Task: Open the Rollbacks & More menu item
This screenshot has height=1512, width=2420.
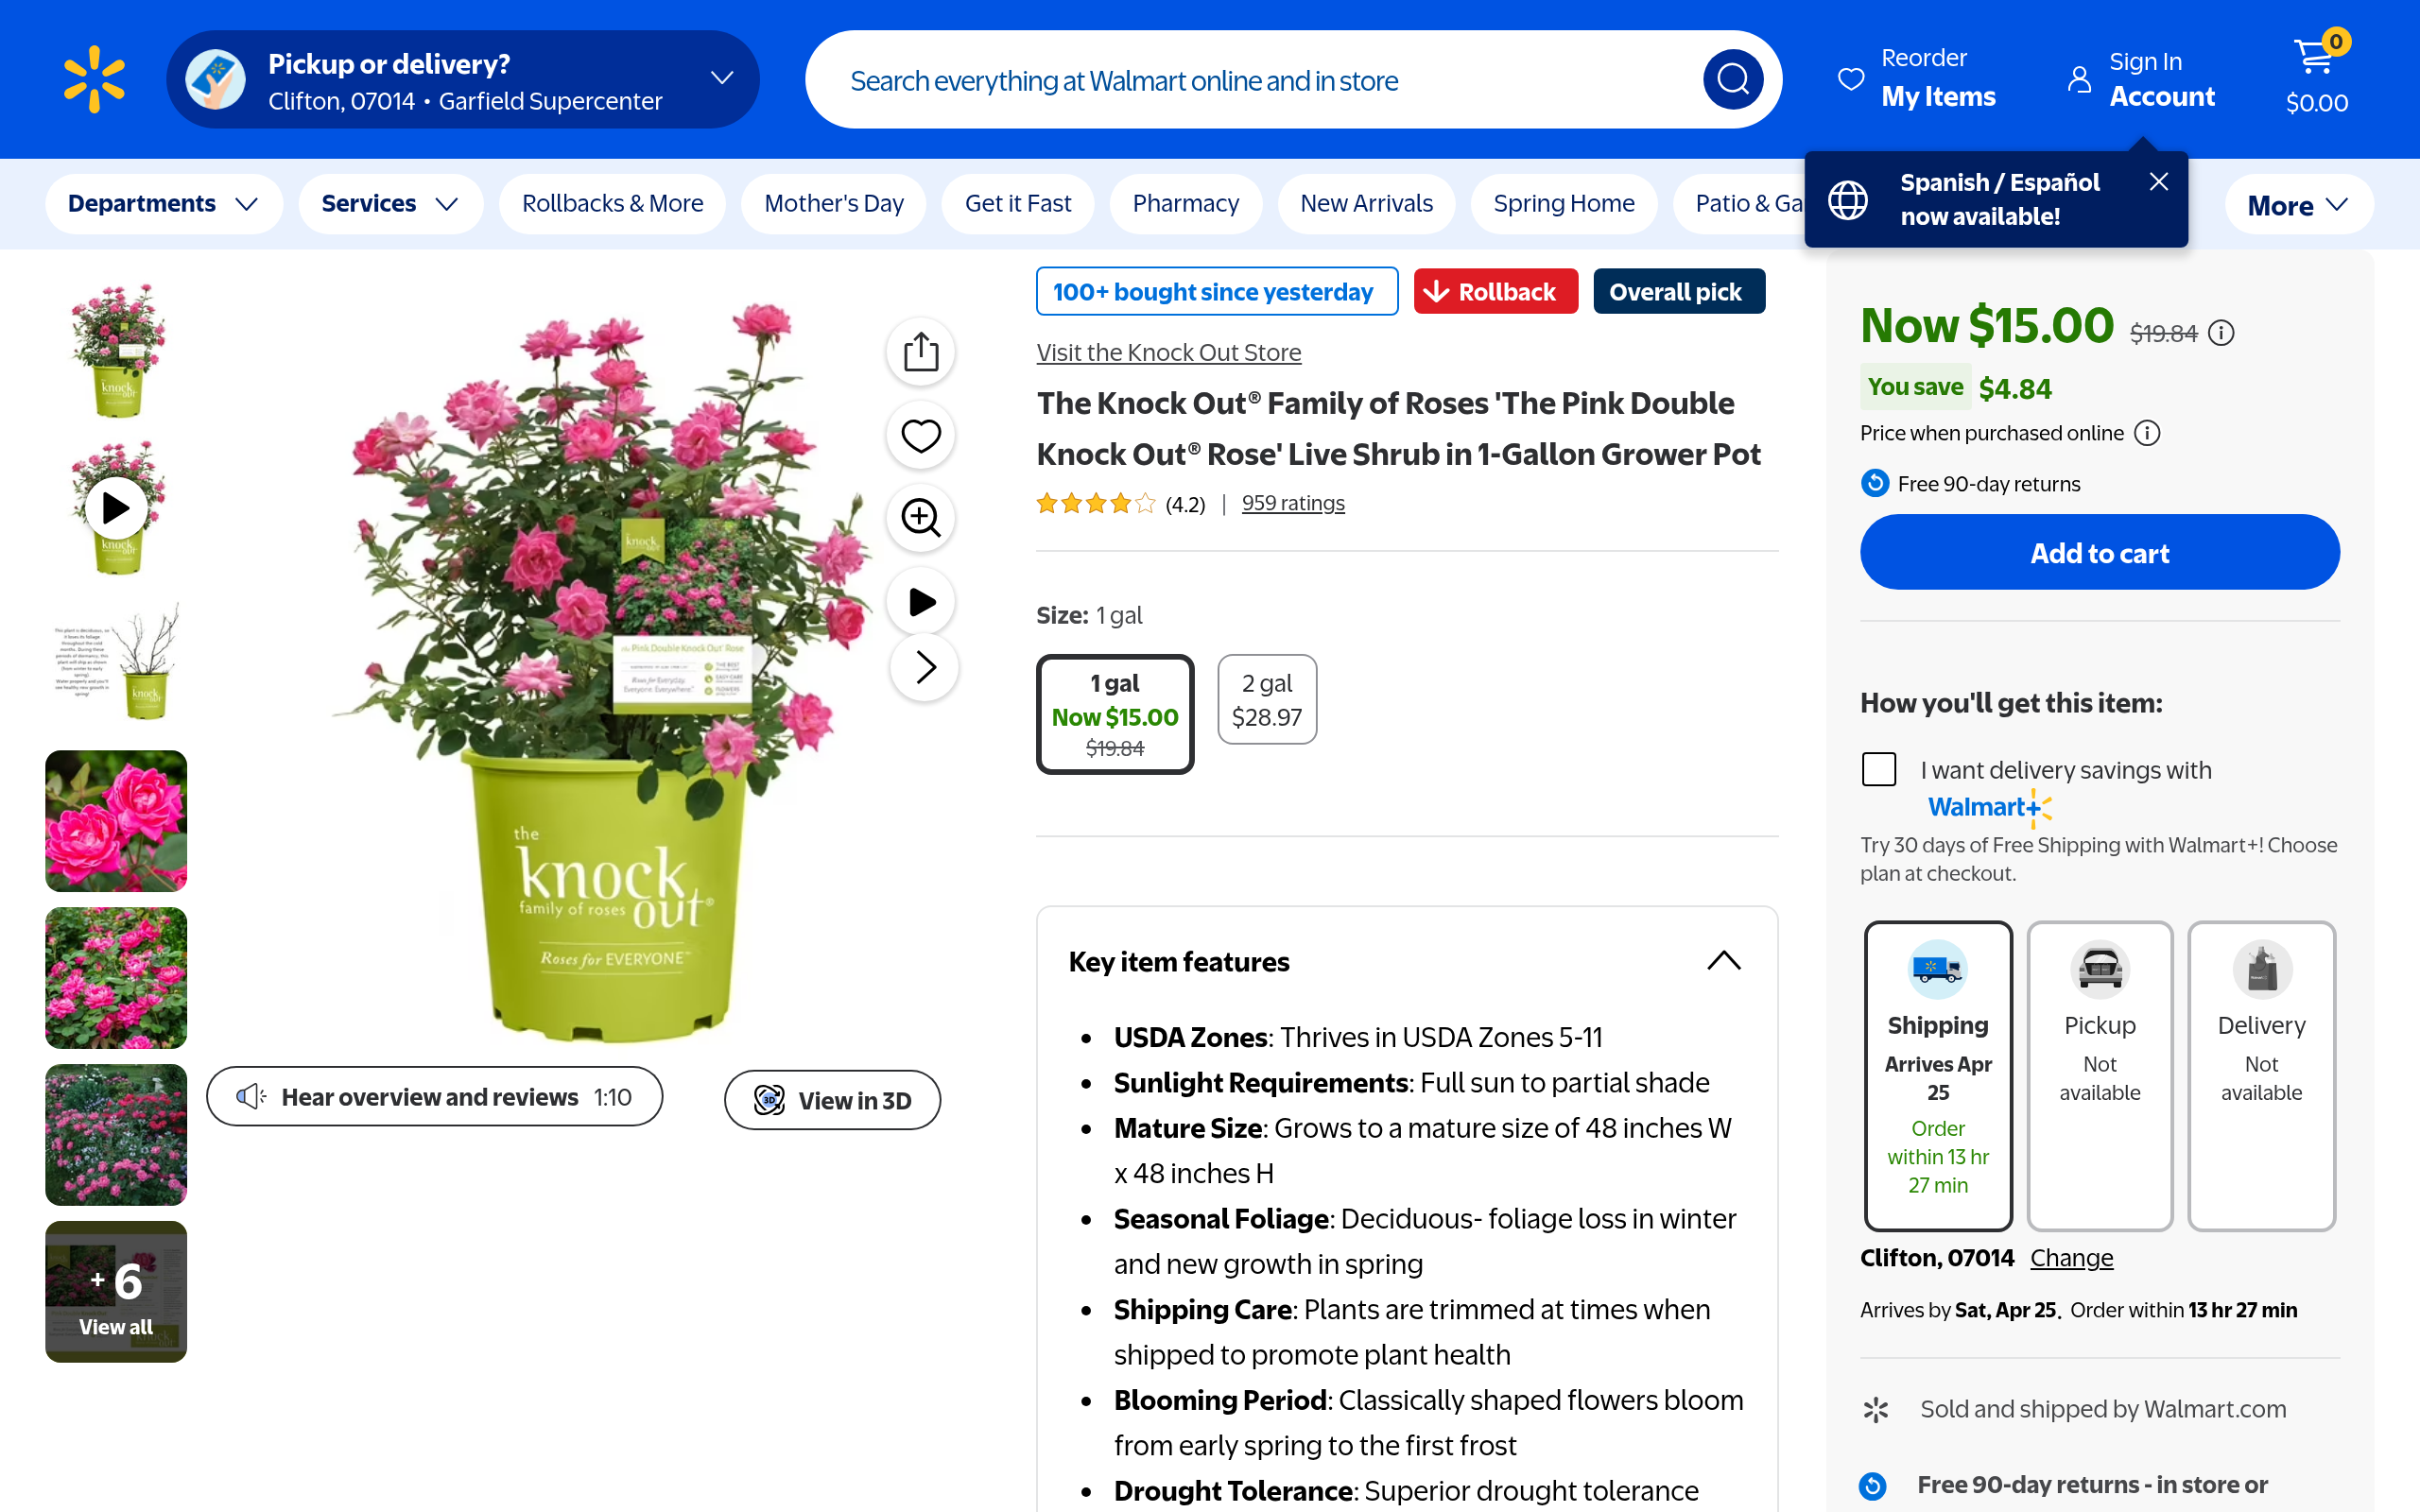Action: [612, 204]
